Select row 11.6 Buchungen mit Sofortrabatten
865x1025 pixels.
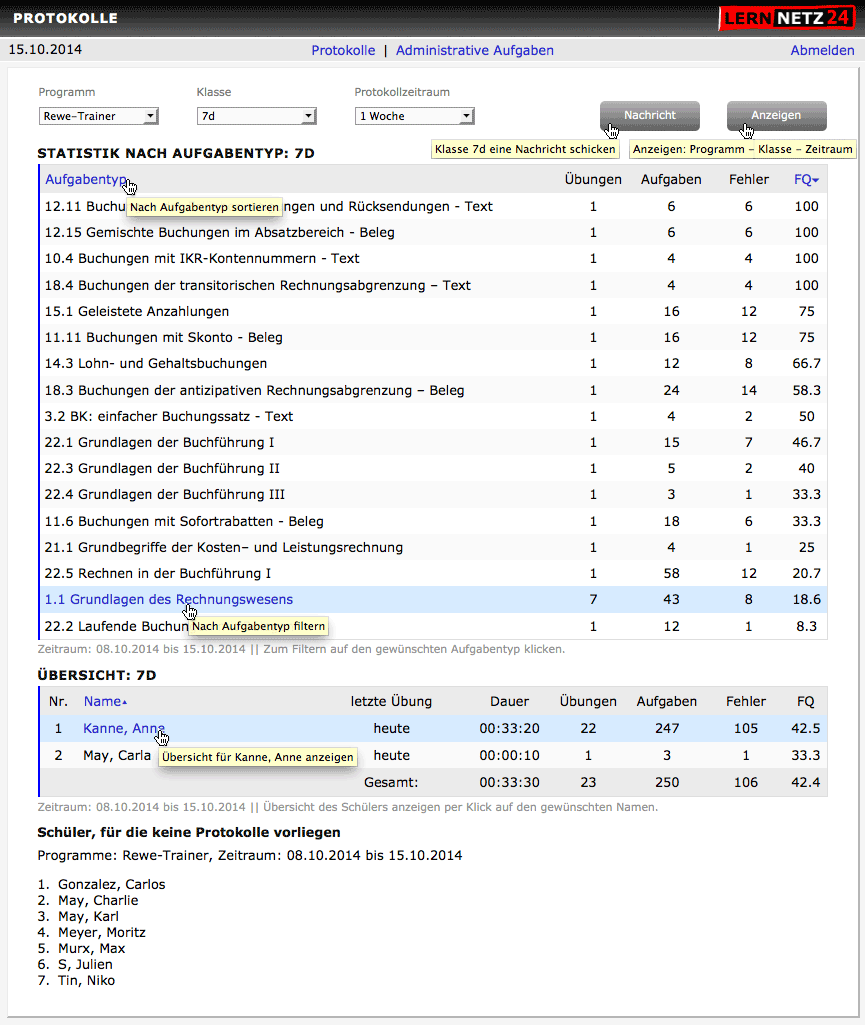point(433,521)
